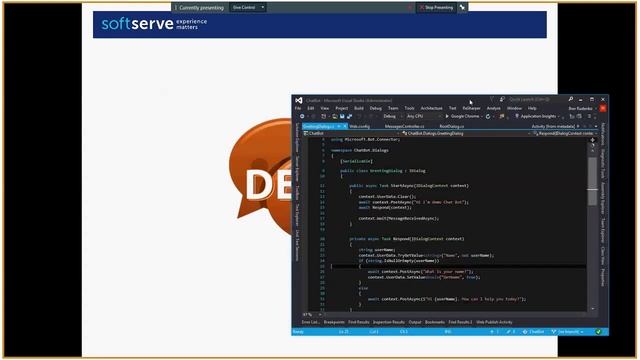
Task: Open the Find Results panel tab
Action: [x=358, y=322]
